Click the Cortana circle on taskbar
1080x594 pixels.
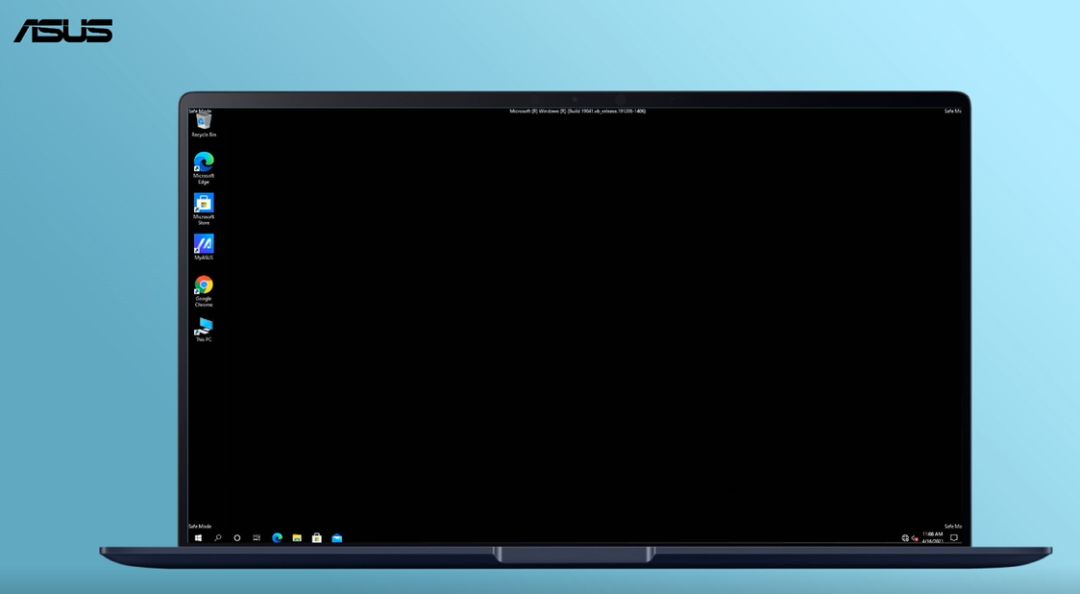[237, 537]
